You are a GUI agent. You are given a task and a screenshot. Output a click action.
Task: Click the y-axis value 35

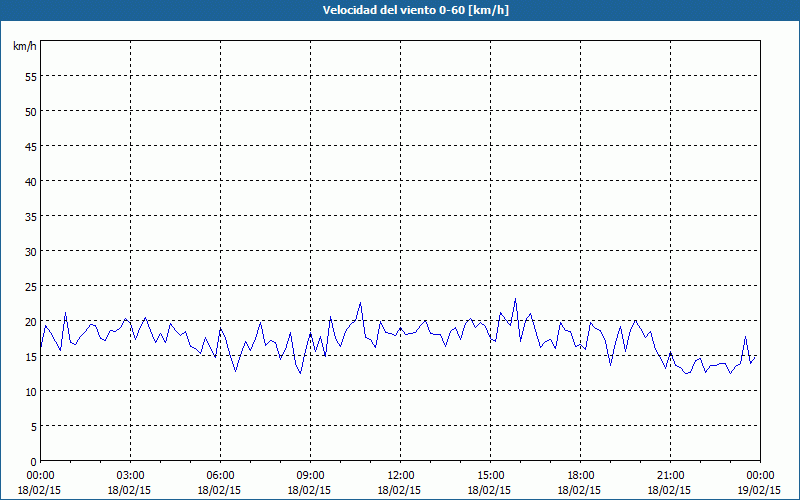click(x=31, y=216)
